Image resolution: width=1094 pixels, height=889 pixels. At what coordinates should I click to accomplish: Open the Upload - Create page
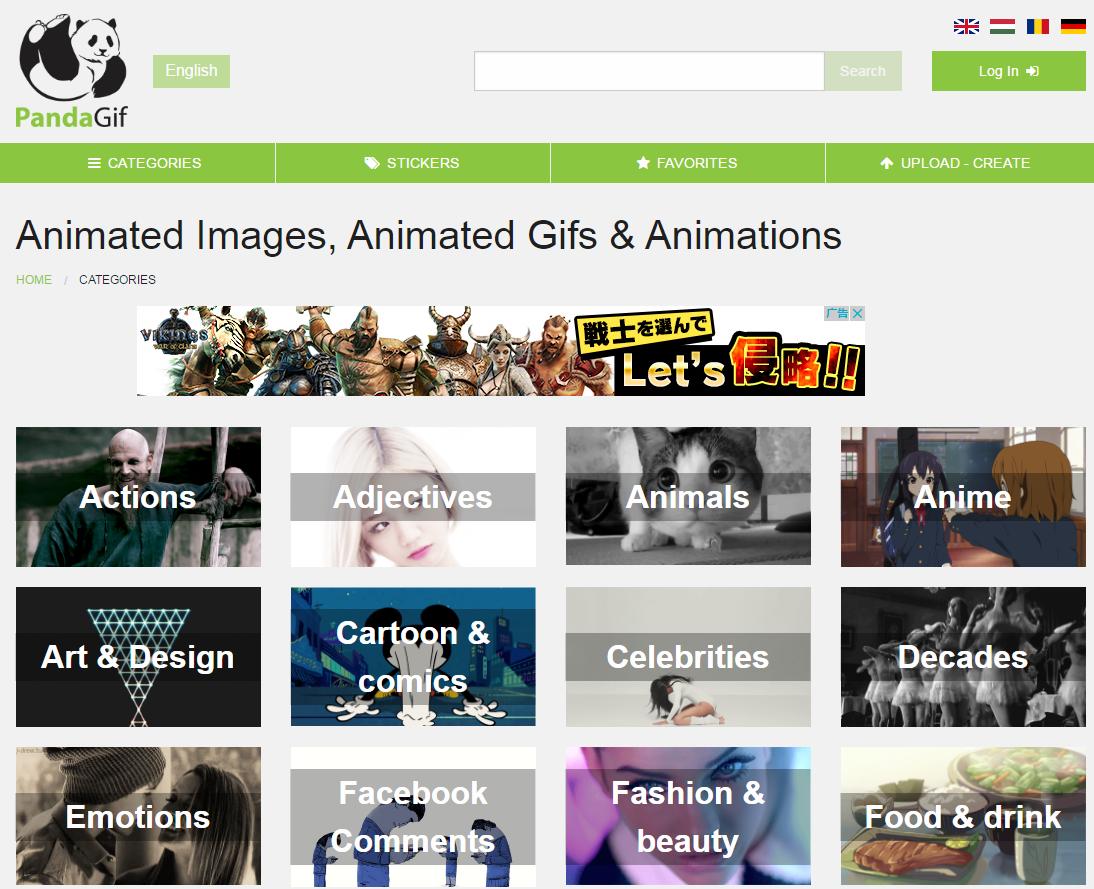point(958,163)
